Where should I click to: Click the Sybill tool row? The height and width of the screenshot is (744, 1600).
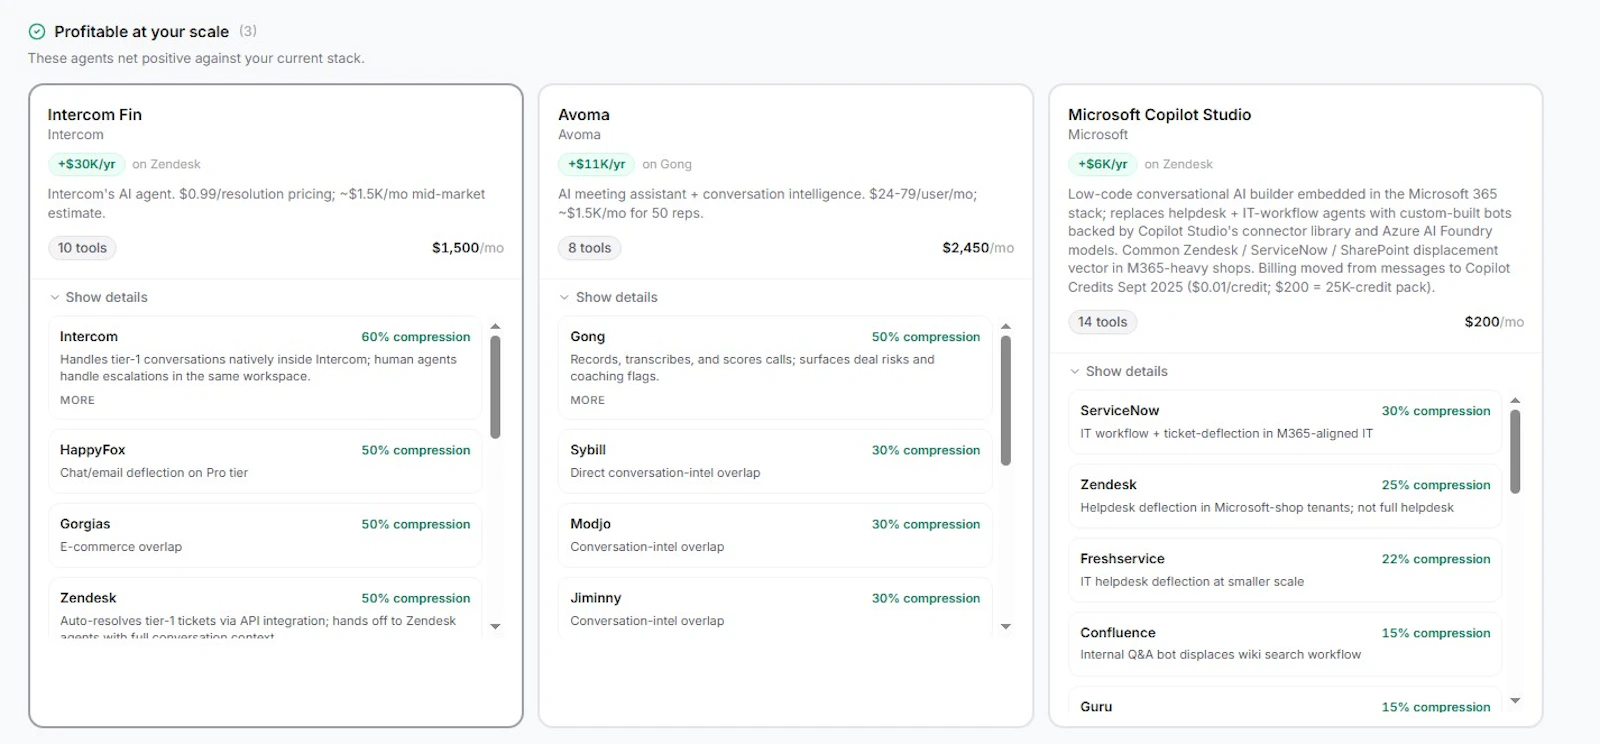pyautogui.click(x=775, y=461)
